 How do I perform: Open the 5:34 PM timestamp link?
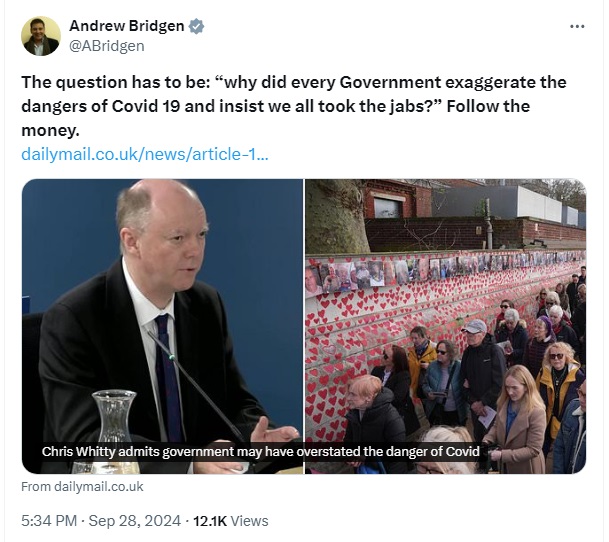click(x=49, y=521)
